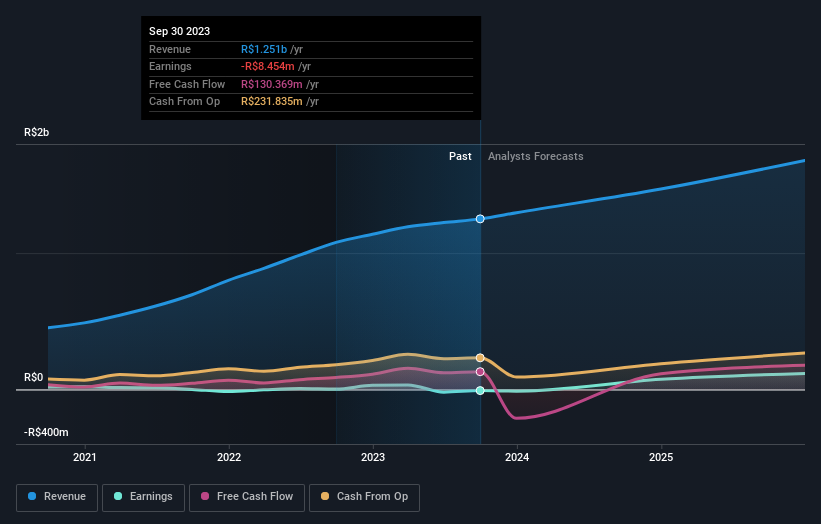Toggle the Free Cash Flow legend series

click(247, 497)
